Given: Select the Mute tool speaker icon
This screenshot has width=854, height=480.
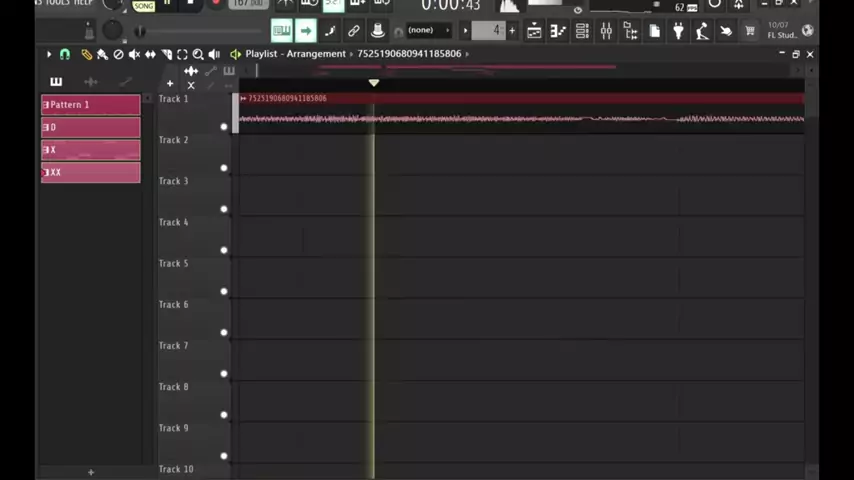Looking at the screenshot, I should point(134,54).
